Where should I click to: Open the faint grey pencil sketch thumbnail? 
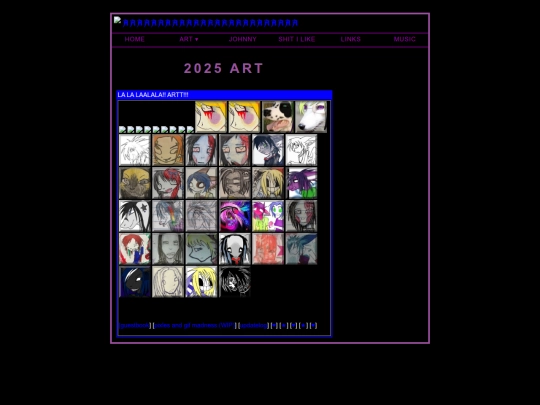click(201, 216)
